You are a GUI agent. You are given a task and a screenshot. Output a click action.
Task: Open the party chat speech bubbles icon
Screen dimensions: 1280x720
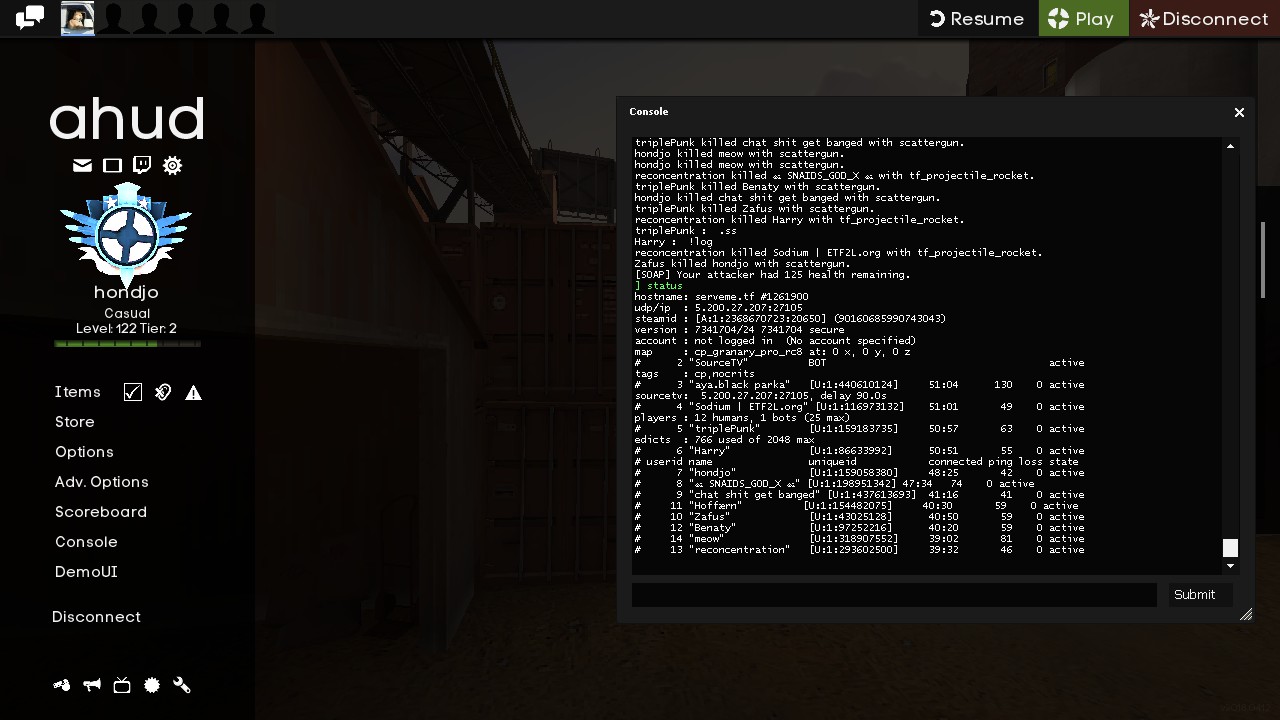(x=30, y=18)
